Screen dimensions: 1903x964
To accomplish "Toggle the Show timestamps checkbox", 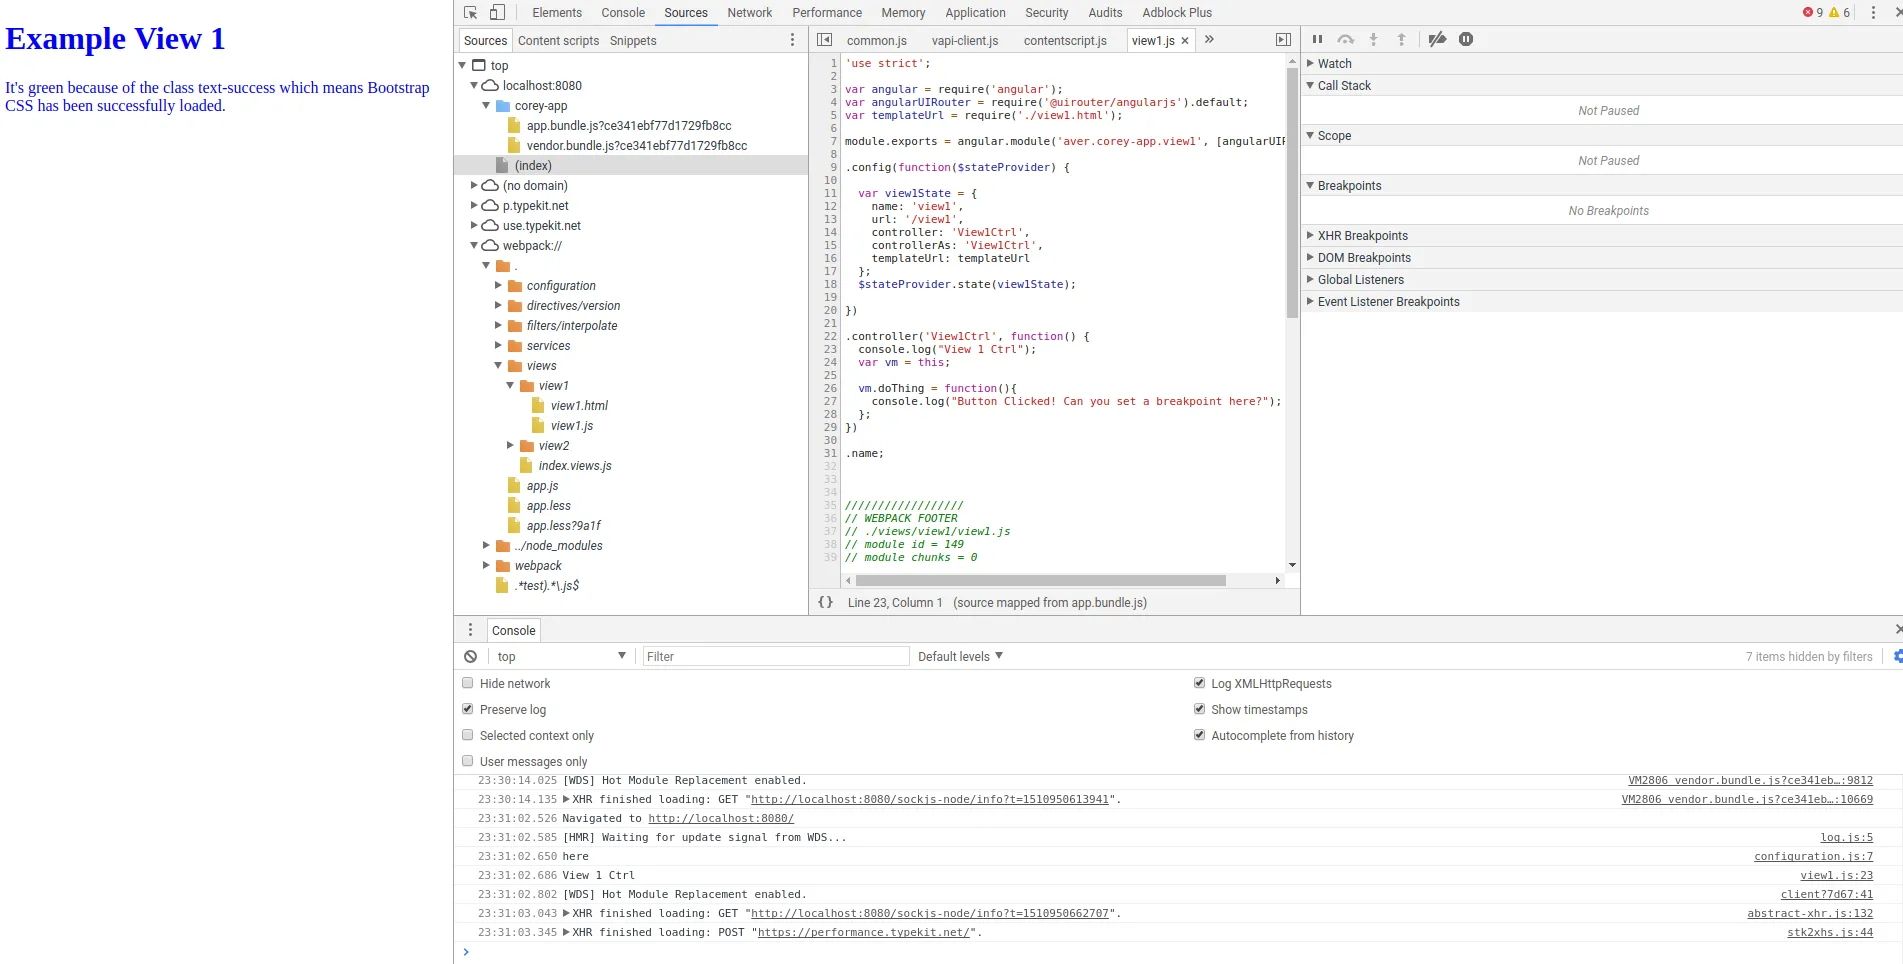I will click(x=1199, y=710).
